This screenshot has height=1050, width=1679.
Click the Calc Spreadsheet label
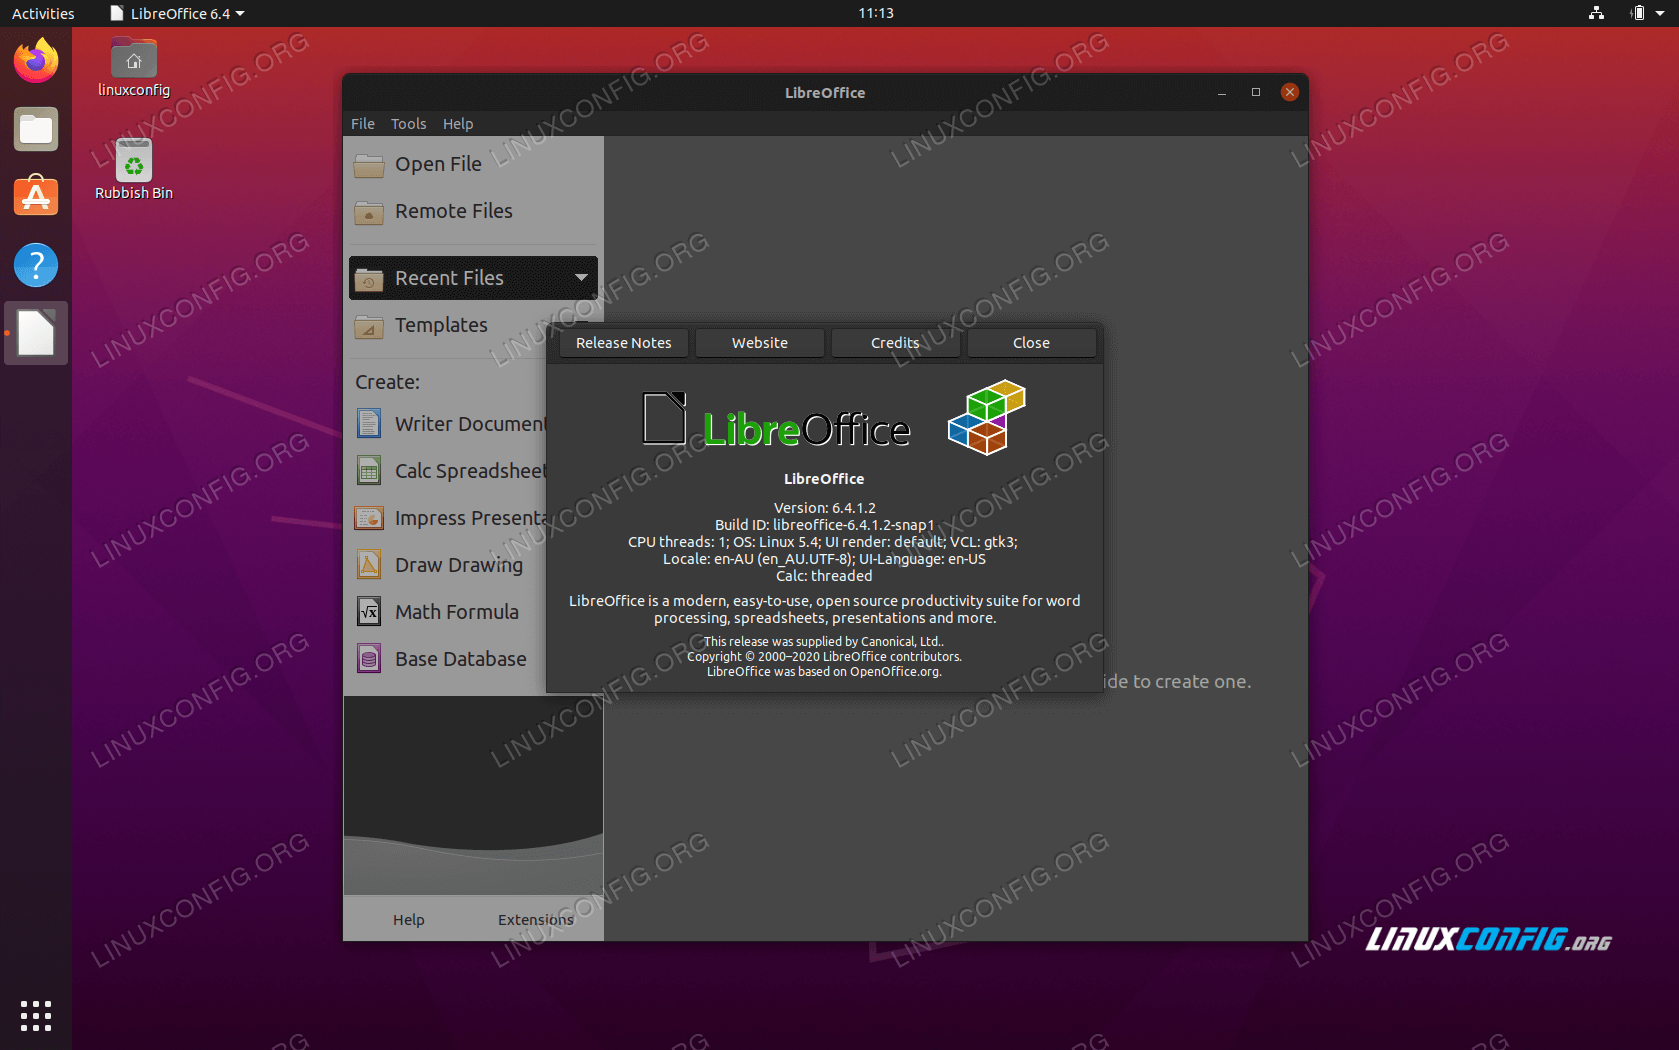[x=470, y=471]
